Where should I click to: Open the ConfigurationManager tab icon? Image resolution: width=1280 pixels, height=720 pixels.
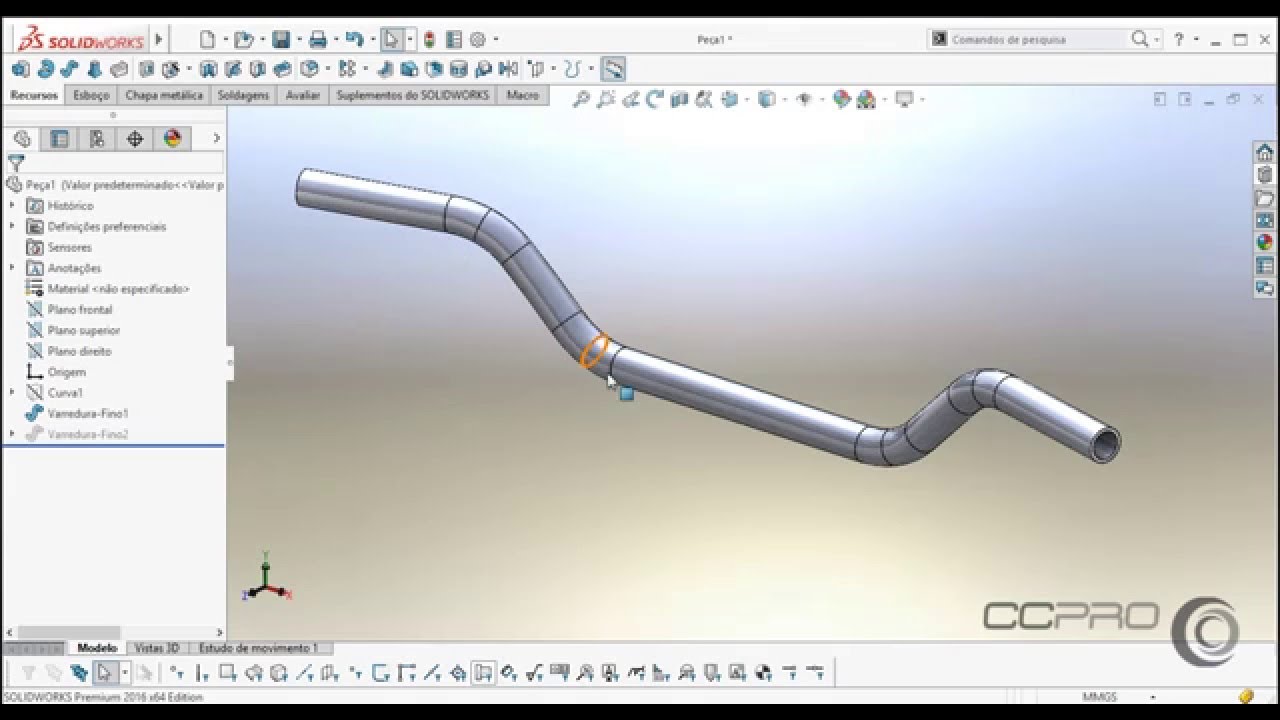(x=98, y=138)
